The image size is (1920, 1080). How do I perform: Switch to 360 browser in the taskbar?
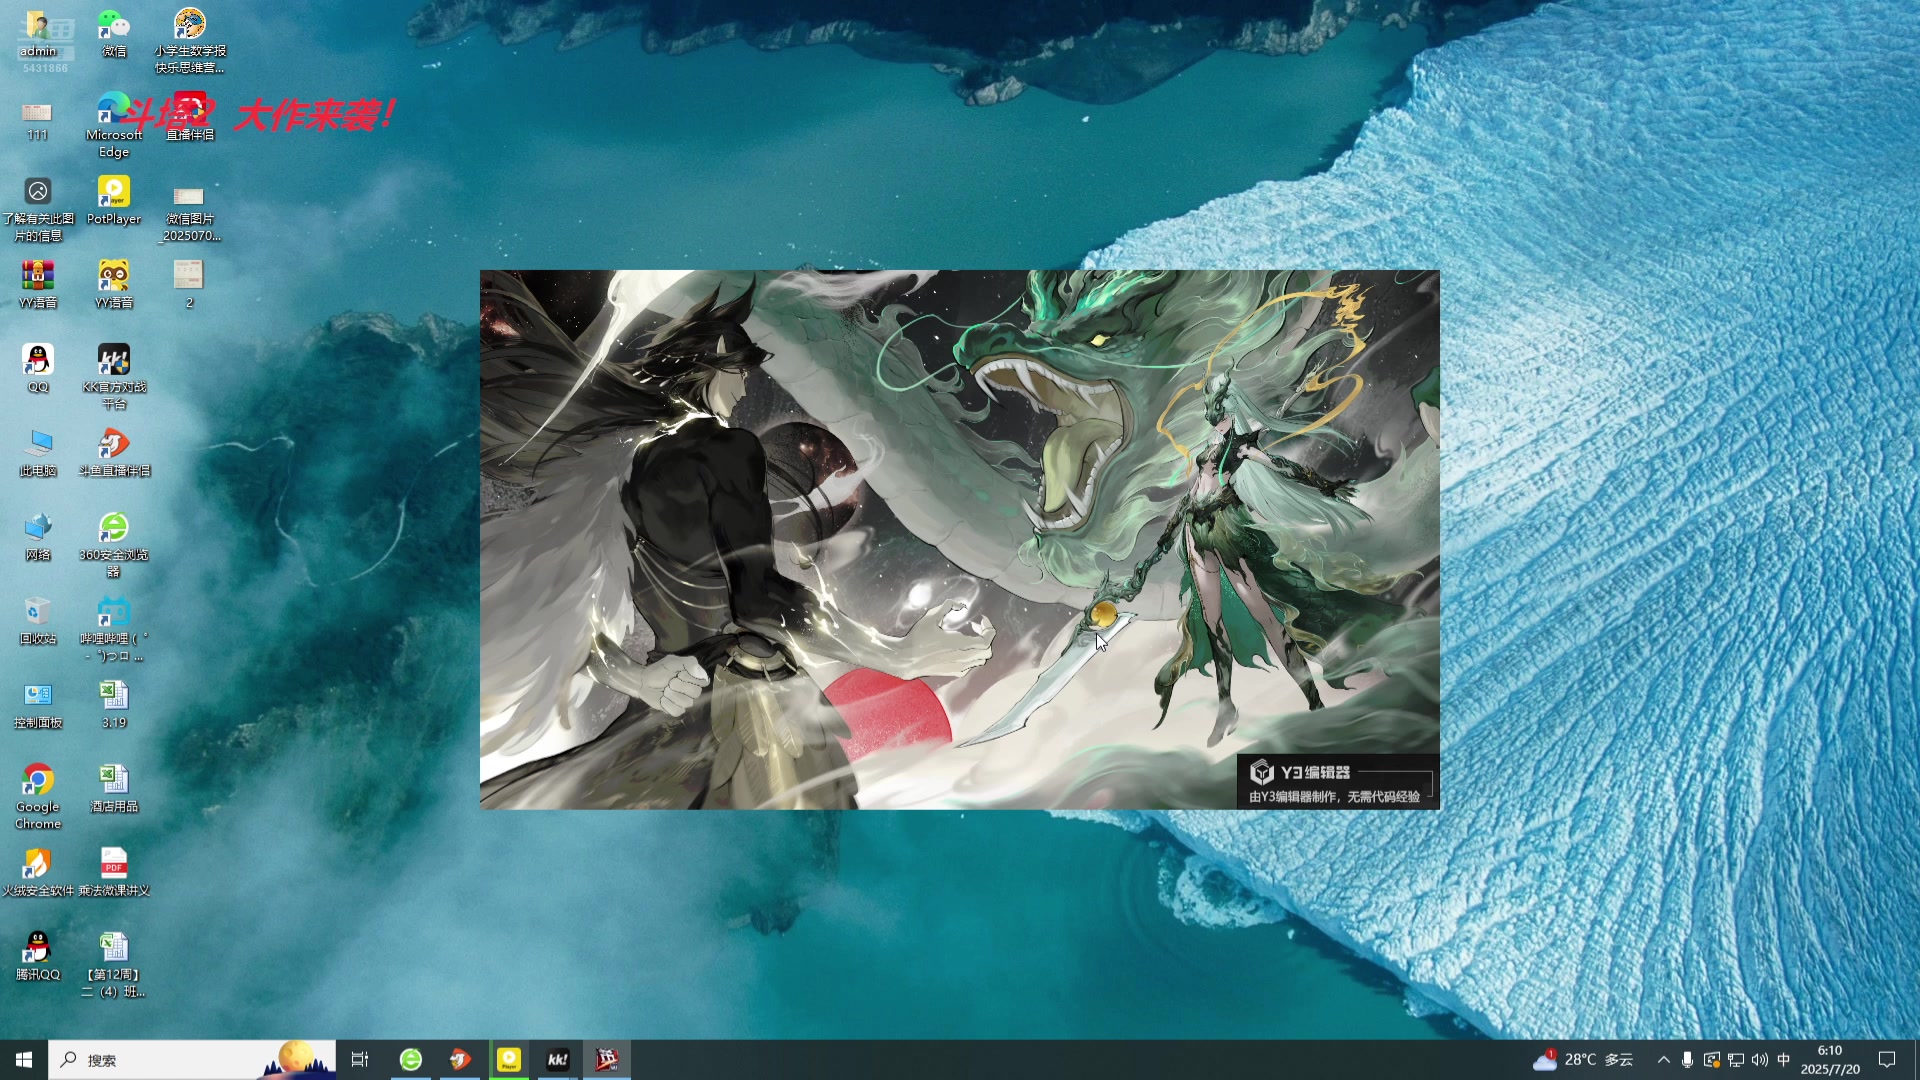coord(411,1060)
